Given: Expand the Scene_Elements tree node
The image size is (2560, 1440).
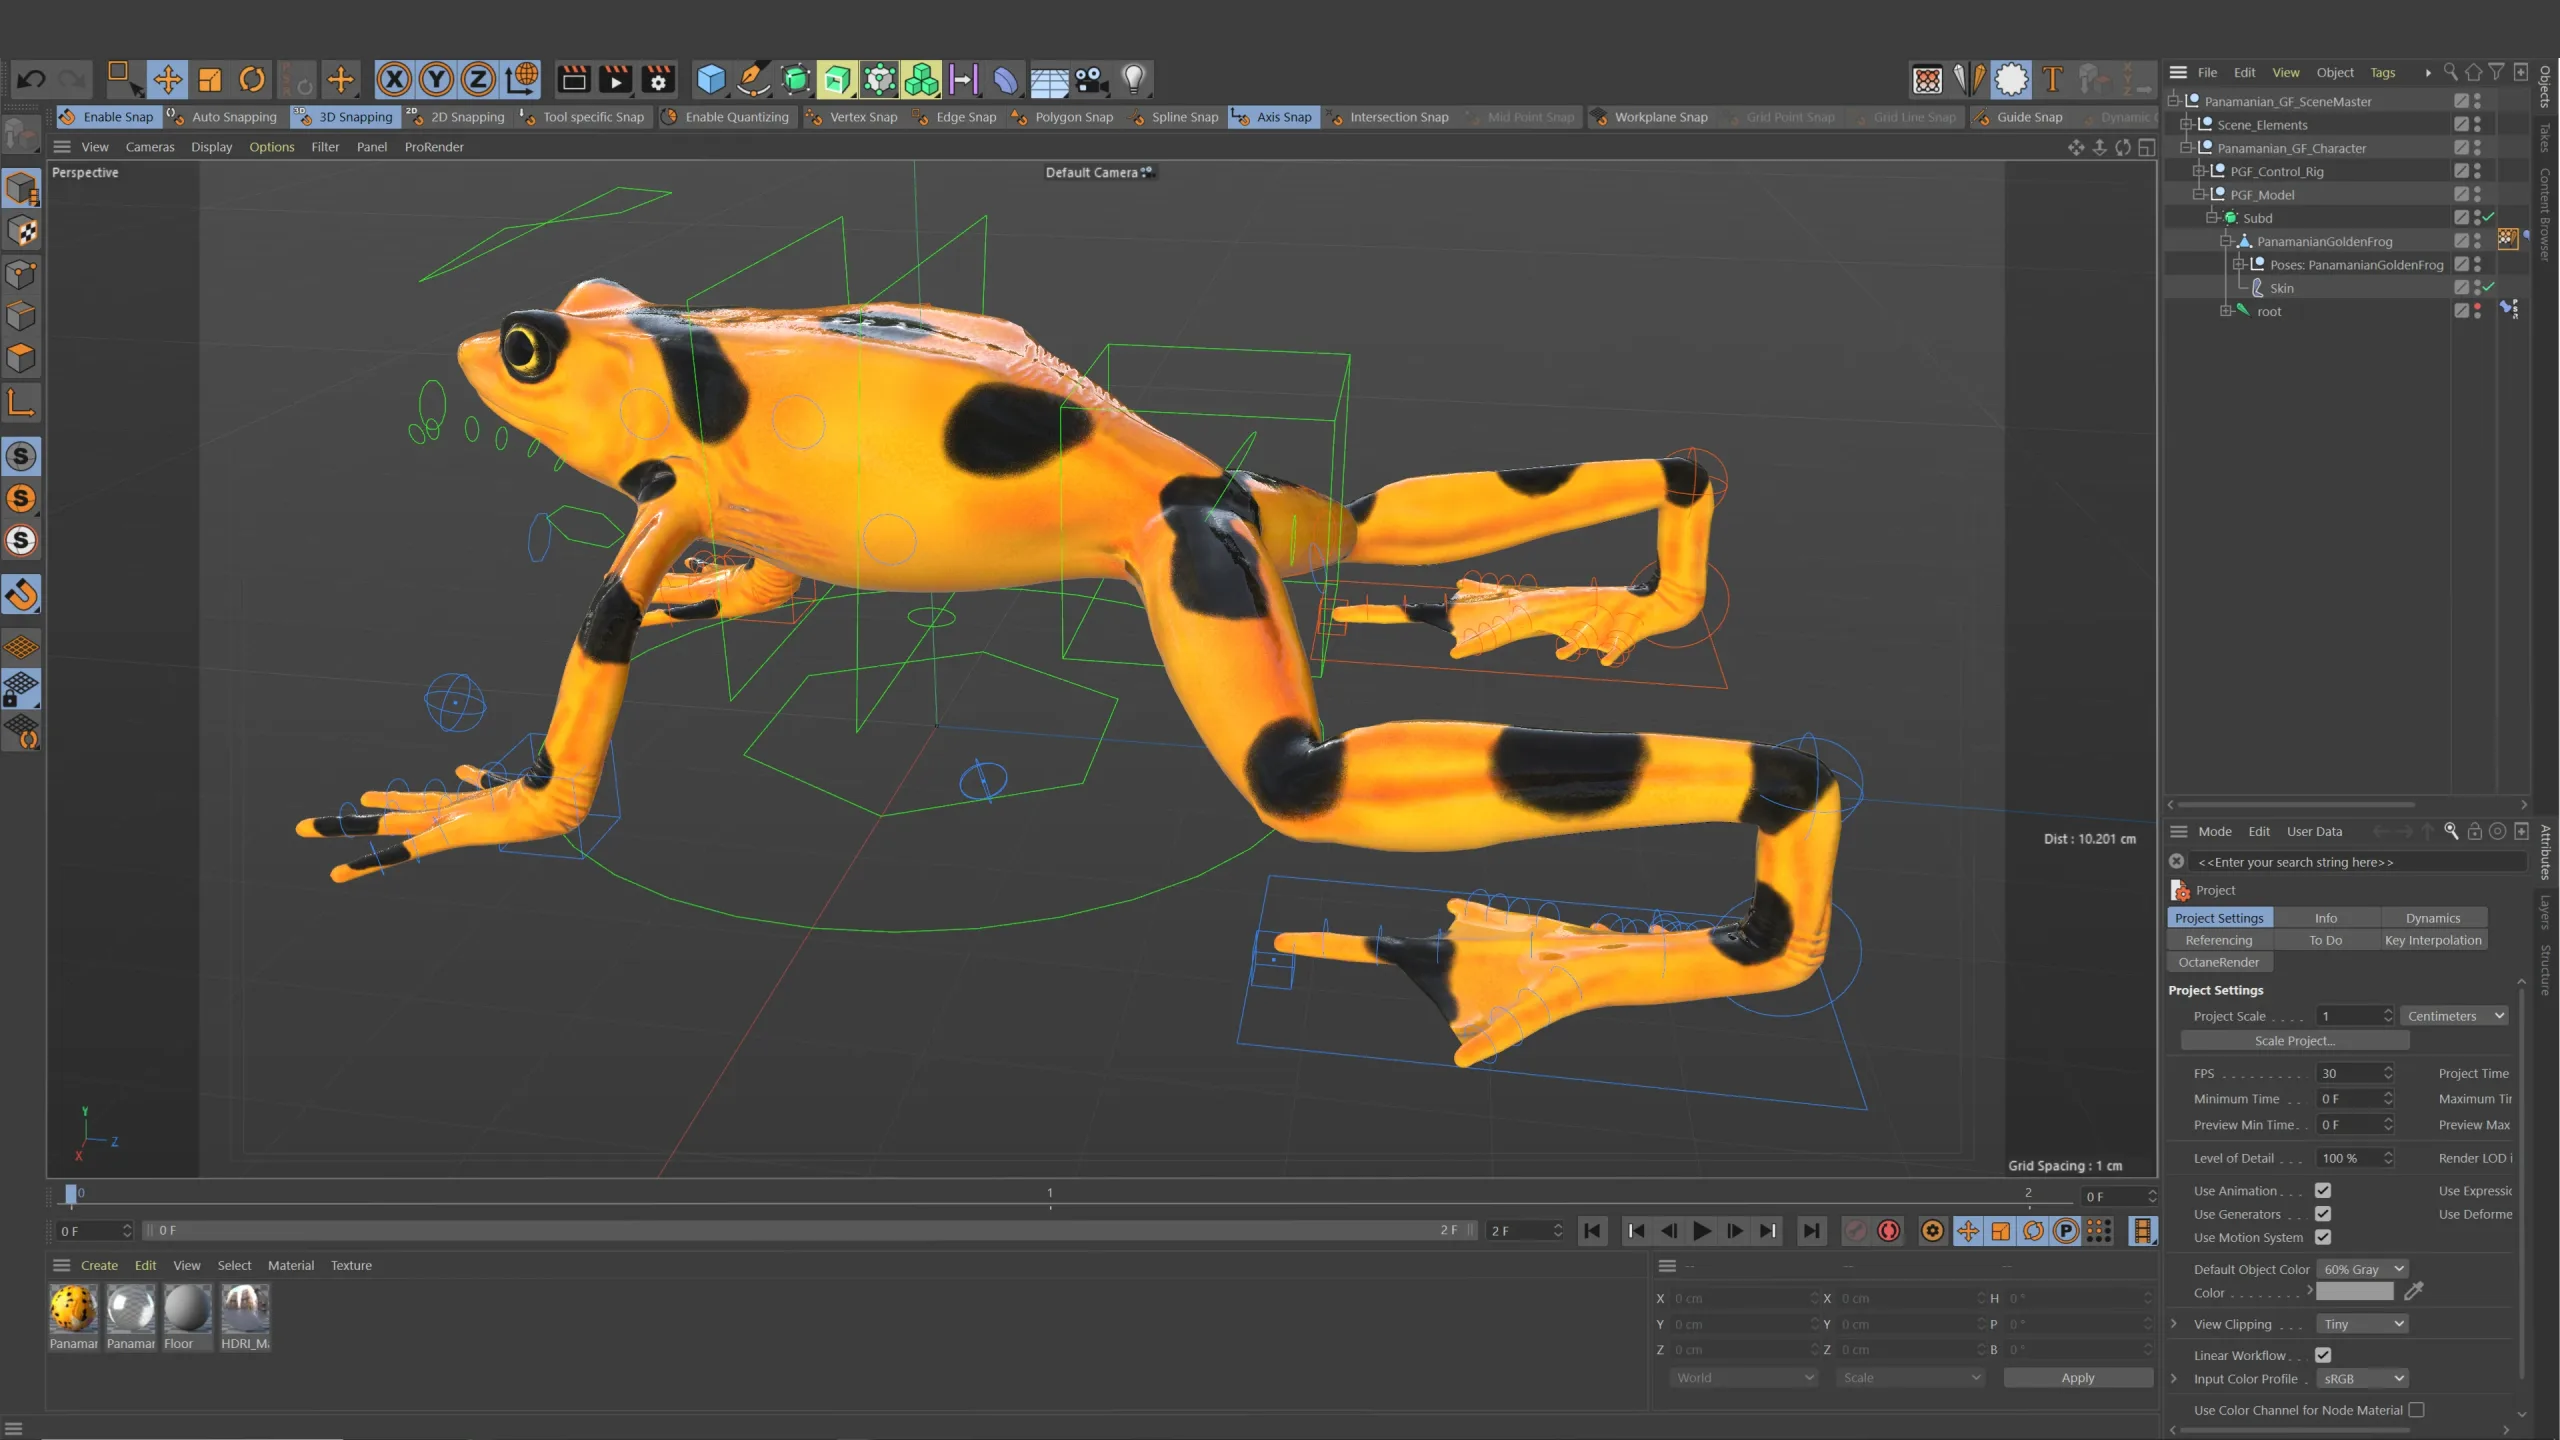Looking at the screenshot, I should tap(2186, 124).
